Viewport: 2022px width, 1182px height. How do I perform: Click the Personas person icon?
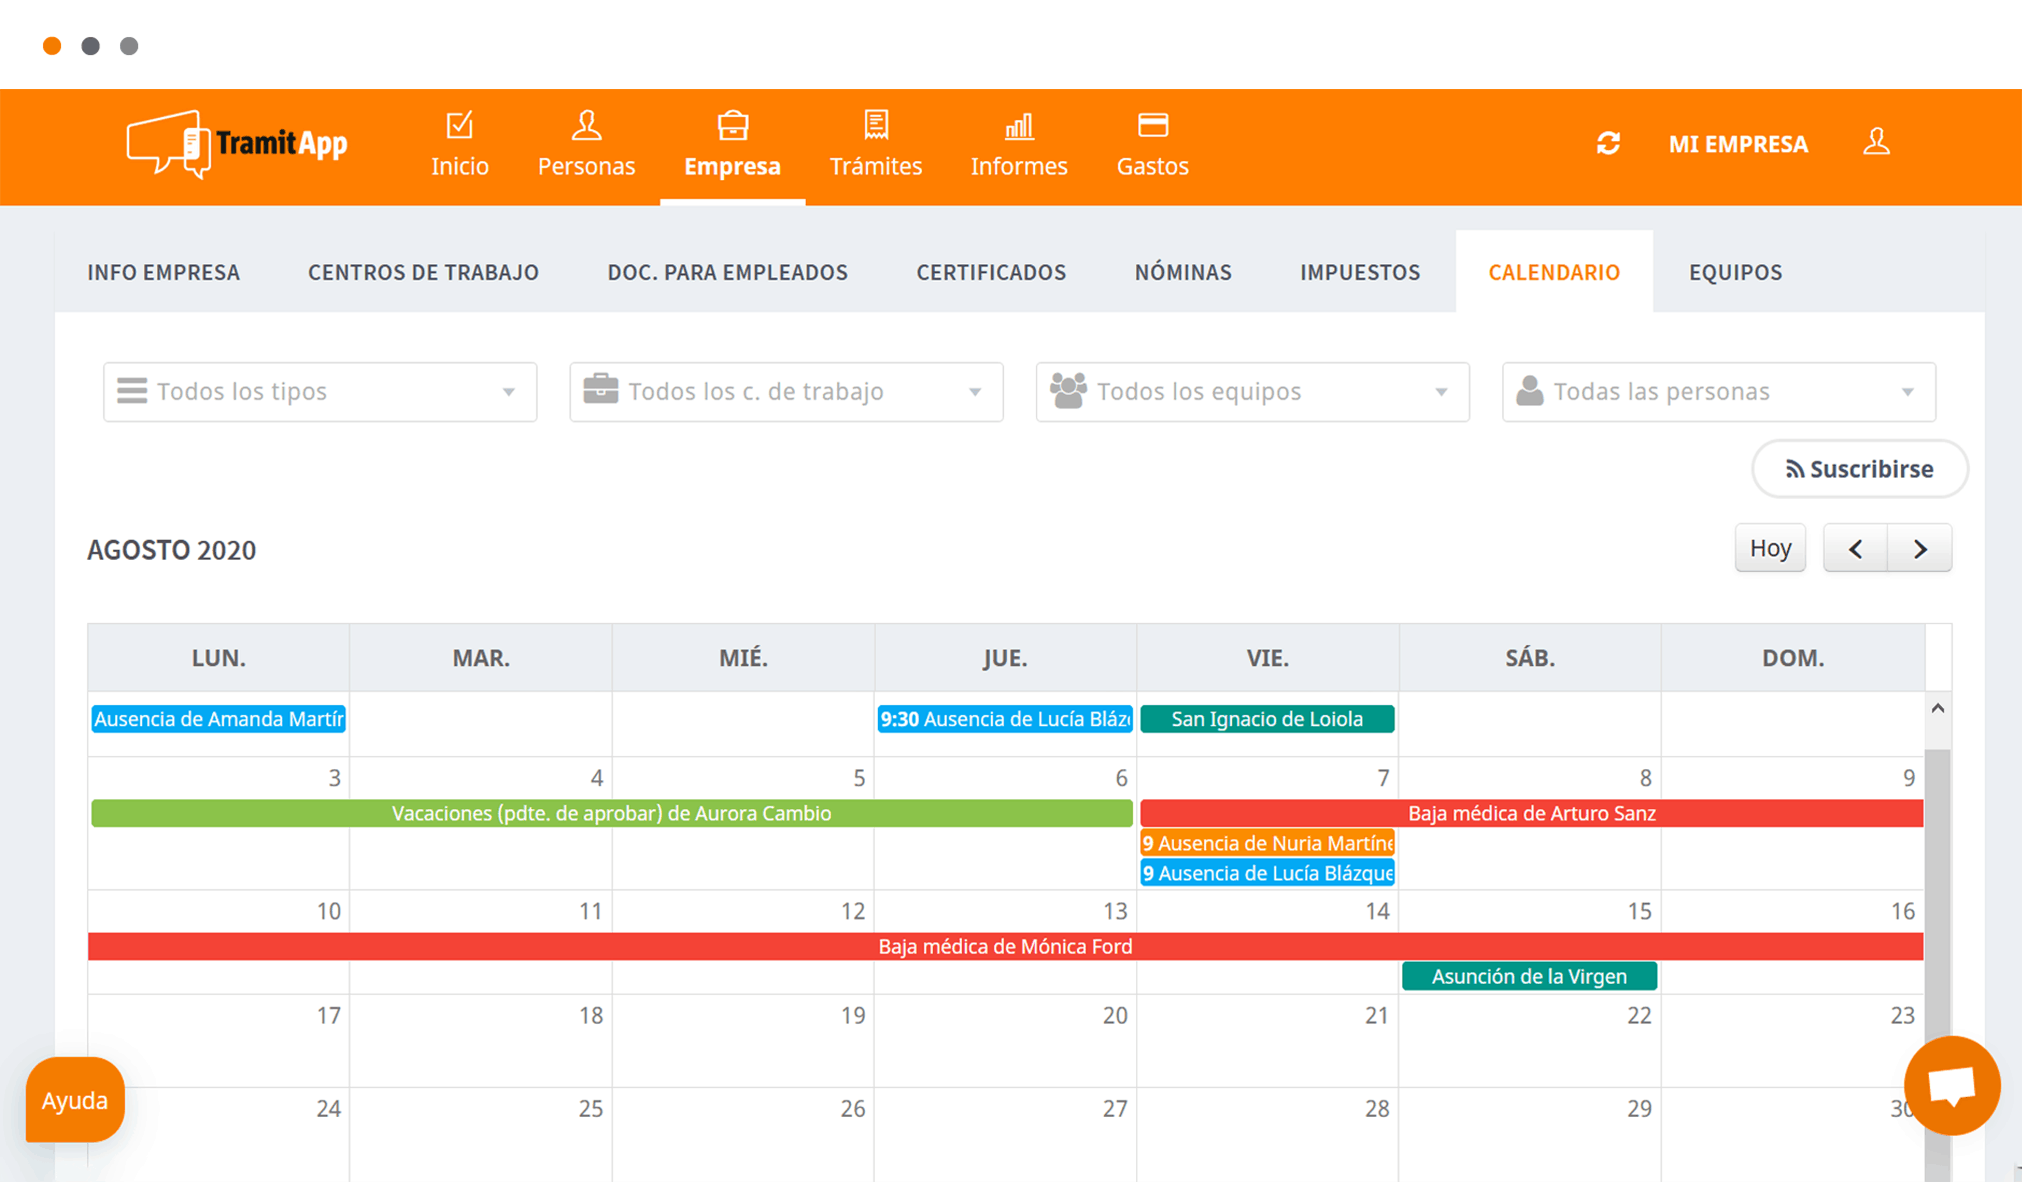pos(586,126)
